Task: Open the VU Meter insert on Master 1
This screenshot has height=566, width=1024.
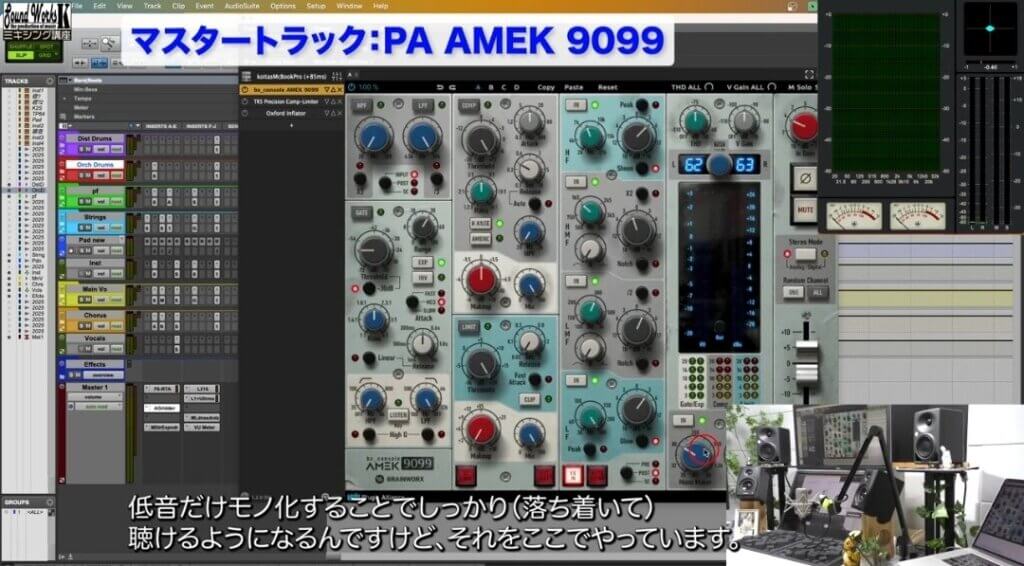Action: [202, 427]
